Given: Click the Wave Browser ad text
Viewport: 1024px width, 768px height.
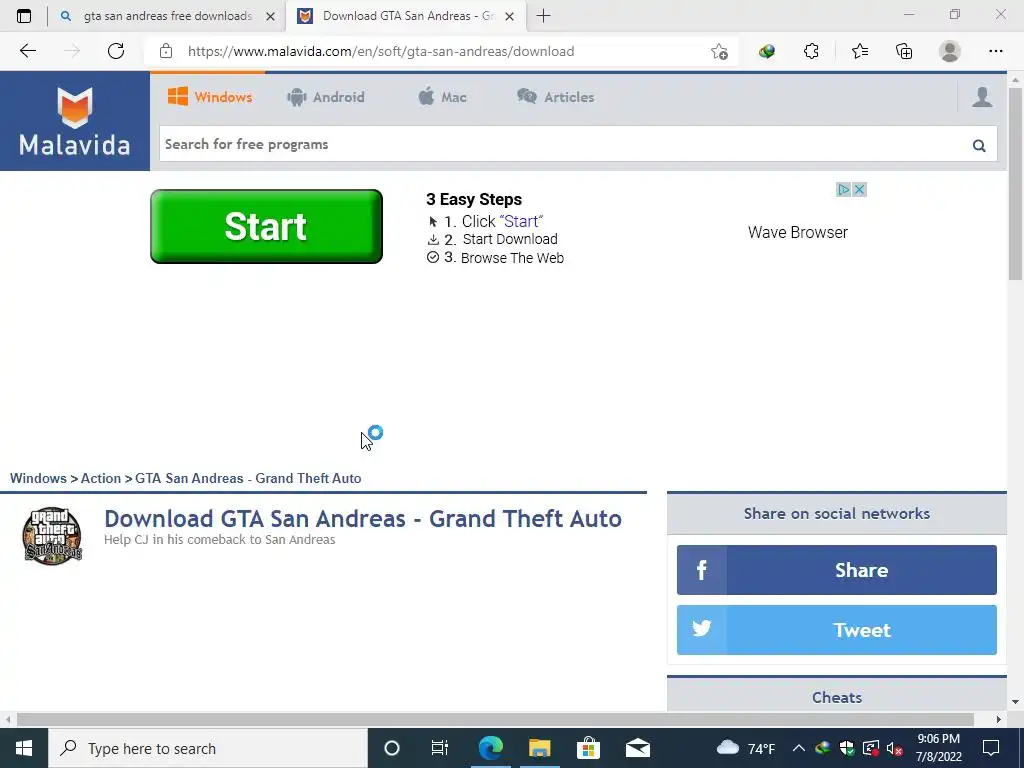Looking at the screenshot, I should pos(797,232).
